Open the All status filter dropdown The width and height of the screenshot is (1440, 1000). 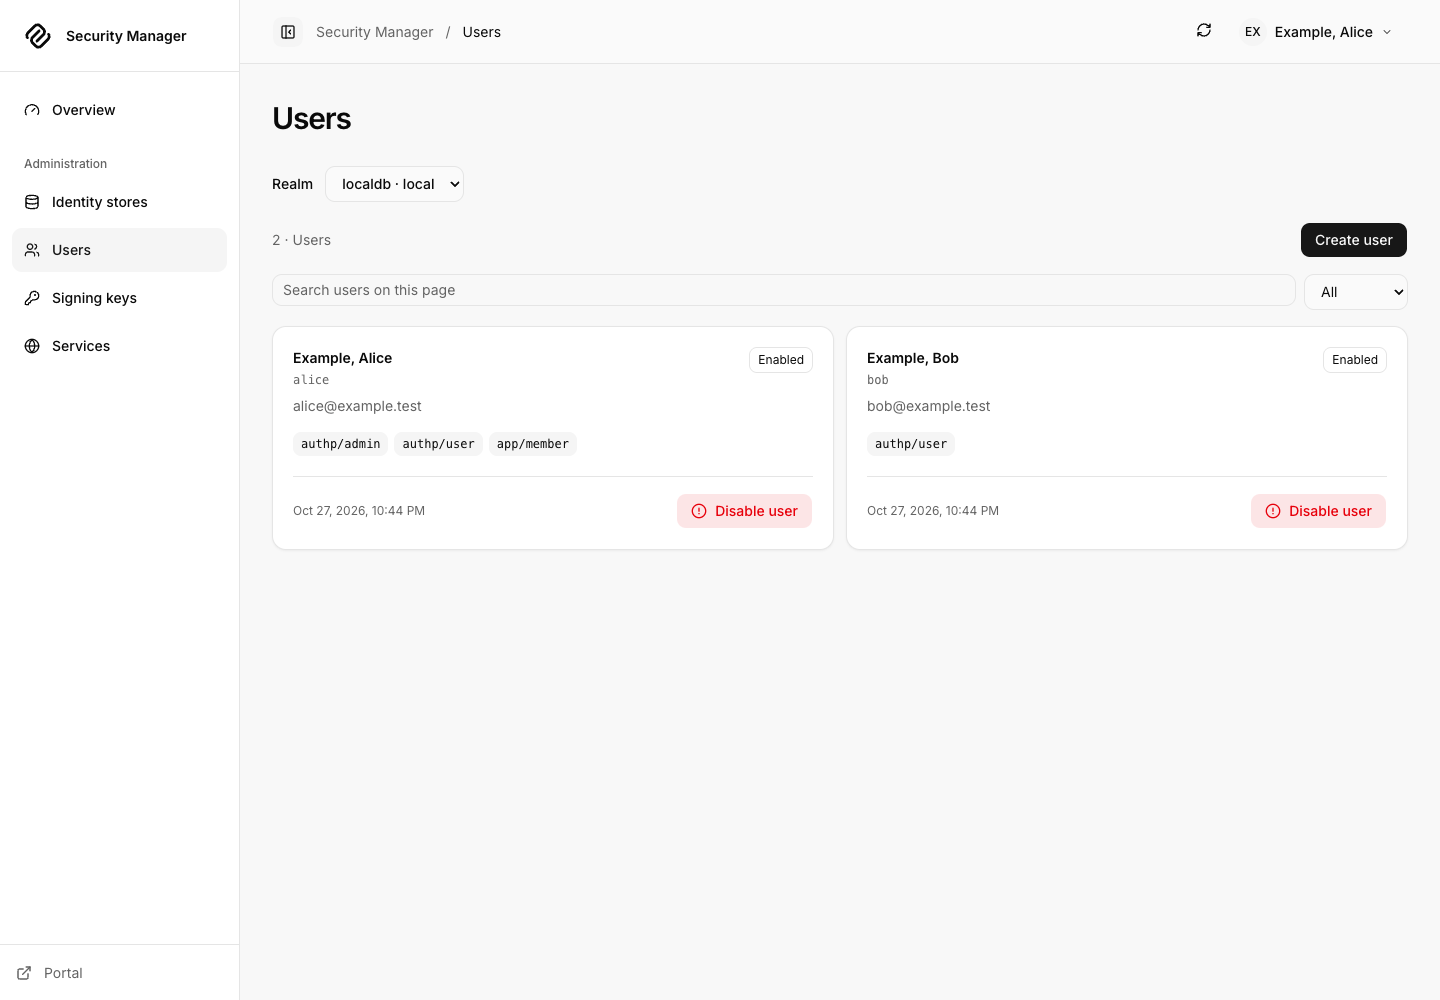[x=1356, y=292]
